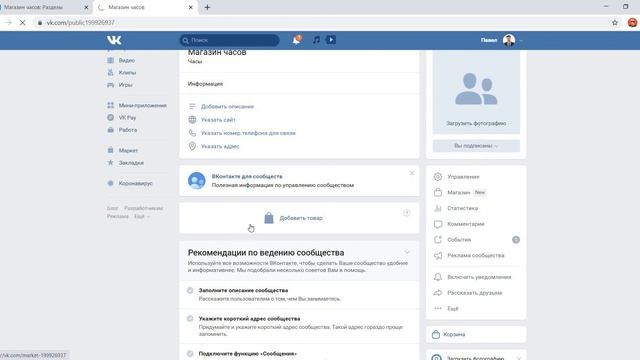Image resolution: width=640 pixels, height=360 pixels.
Task: Click Загрузить фотографию on community avatar
Action: click(x=476, y=123)
